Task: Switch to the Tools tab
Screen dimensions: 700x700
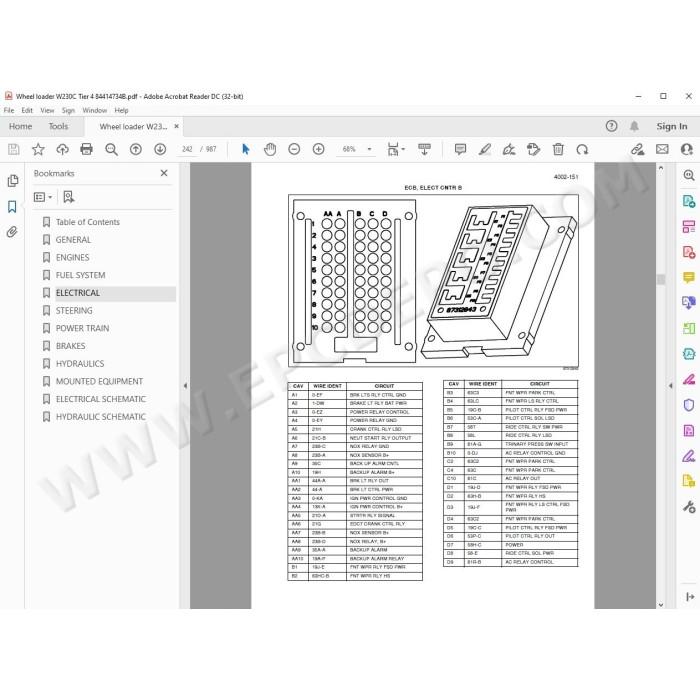Action: tap(58, 126)
